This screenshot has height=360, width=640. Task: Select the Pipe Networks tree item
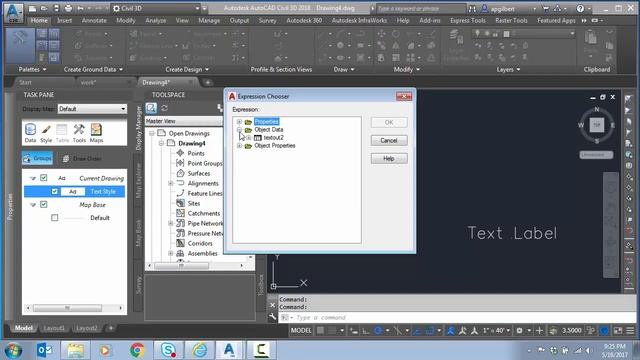(205, 223)
